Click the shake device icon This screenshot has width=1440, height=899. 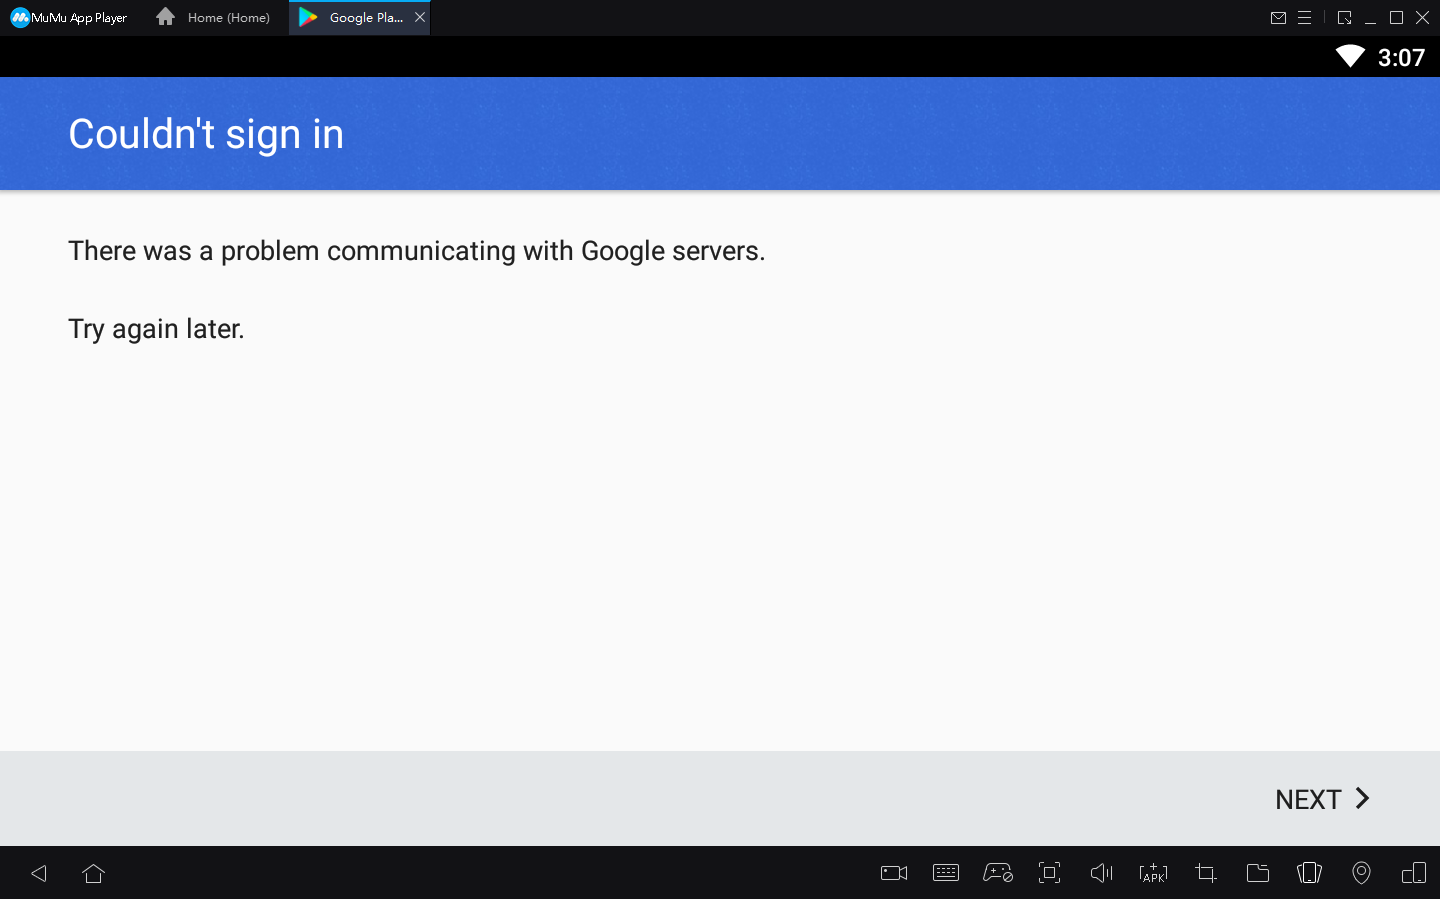pyautogui.click(x=1309, y=873)
